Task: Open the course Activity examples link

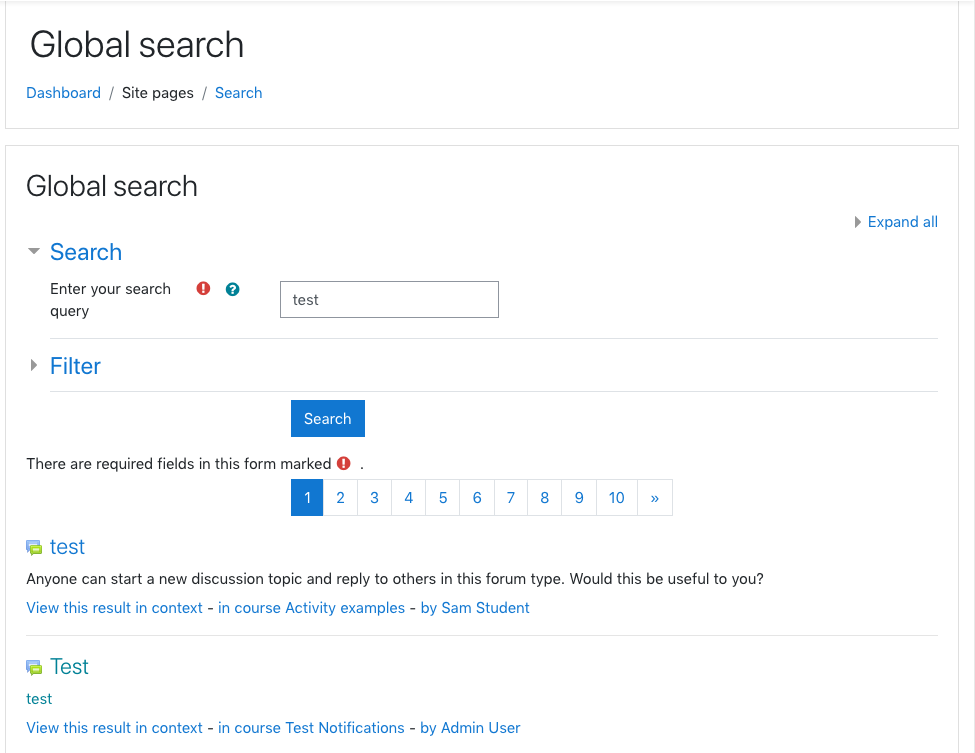Action: (312, 607)
